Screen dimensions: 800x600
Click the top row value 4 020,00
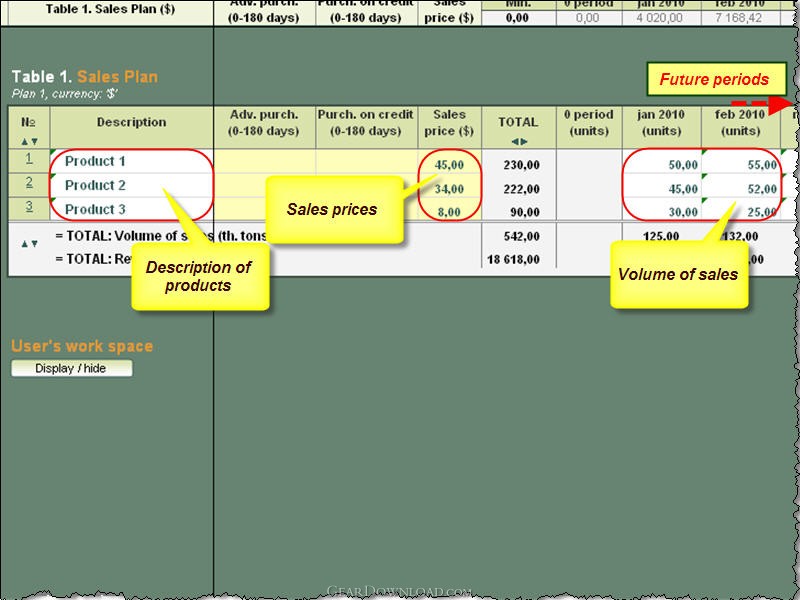point(659,18)
